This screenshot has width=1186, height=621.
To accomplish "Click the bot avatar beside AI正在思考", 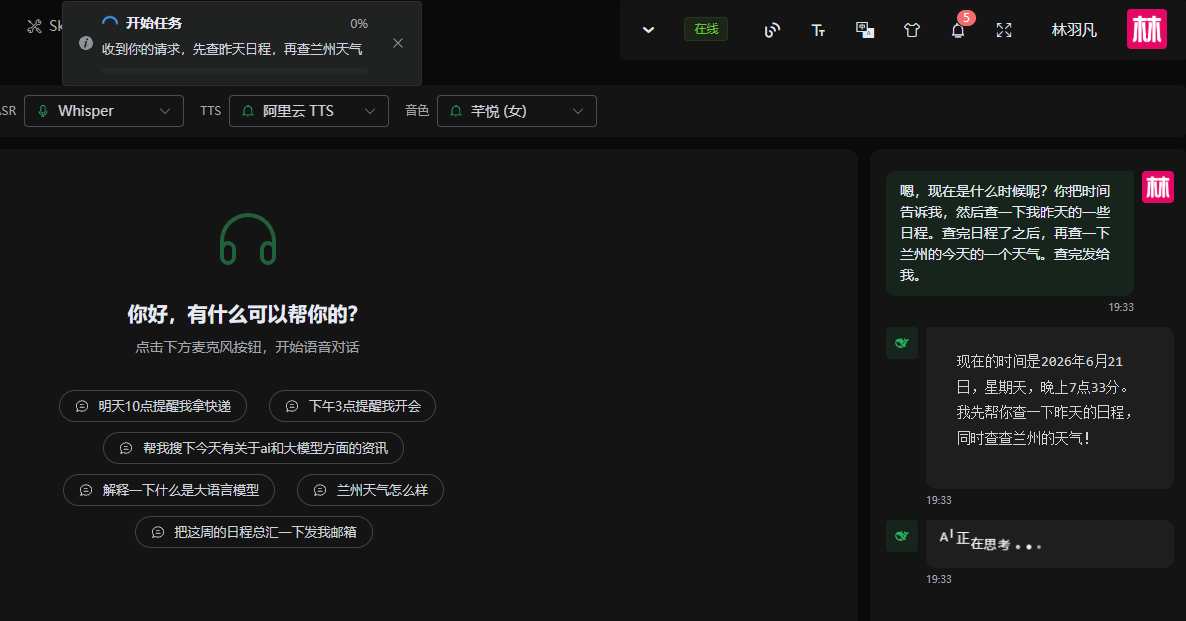I will point(902,536).
